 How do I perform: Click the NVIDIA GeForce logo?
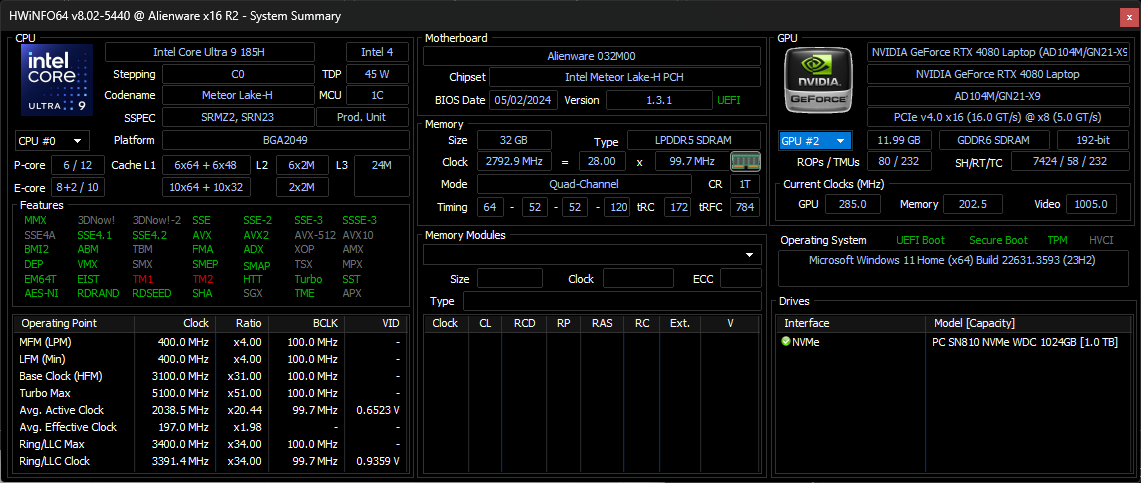click(818, 79)
